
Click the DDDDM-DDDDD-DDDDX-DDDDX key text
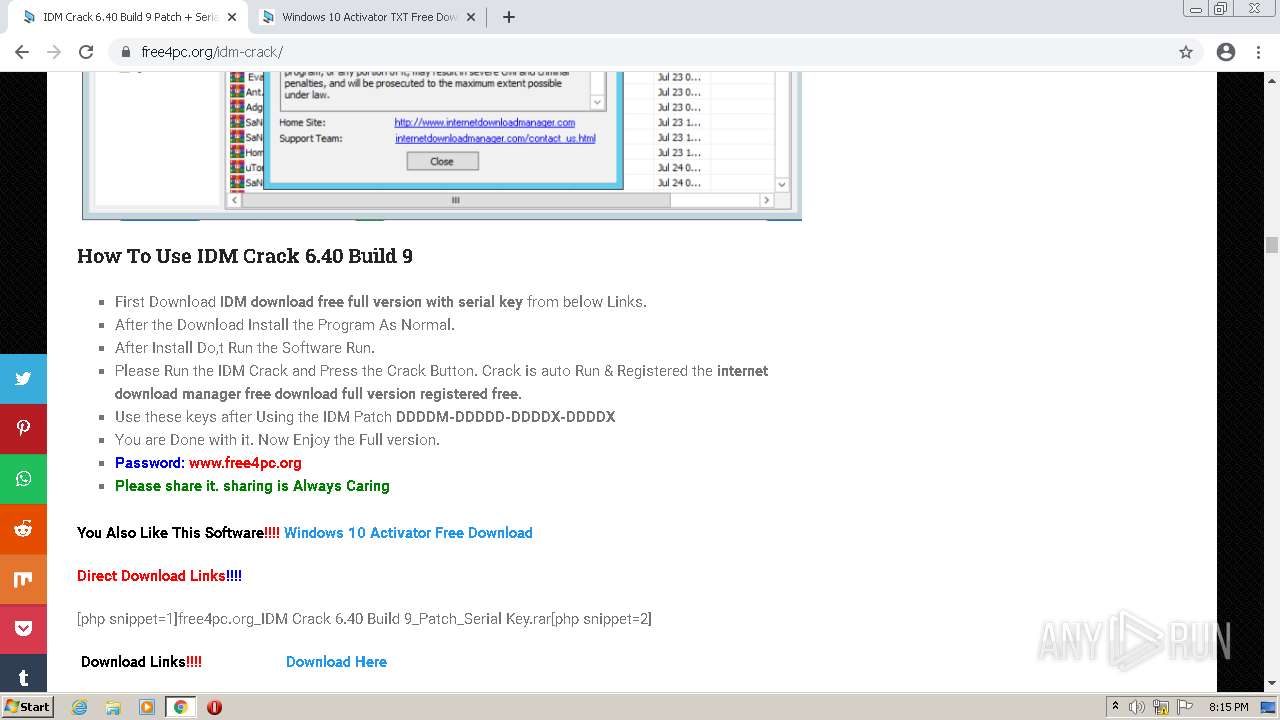click(505, 417)
